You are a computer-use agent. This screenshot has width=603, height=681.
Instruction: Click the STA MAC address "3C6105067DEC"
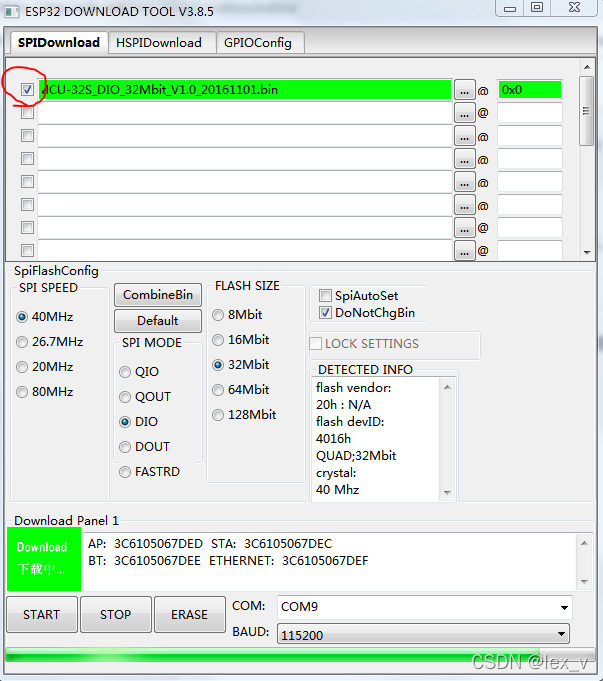pyautogui.click(x=288, y=544)
